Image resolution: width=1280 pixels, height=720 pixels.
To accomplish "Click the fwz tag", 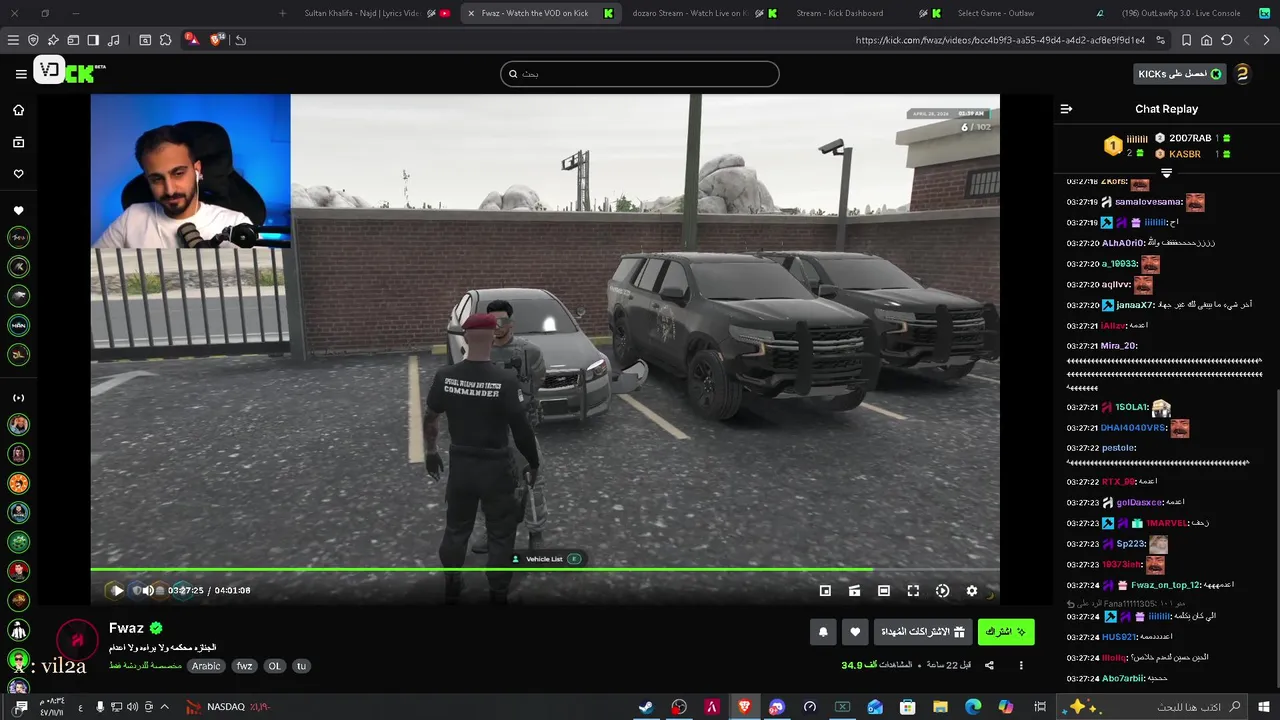I will click(x=244, y=666).
